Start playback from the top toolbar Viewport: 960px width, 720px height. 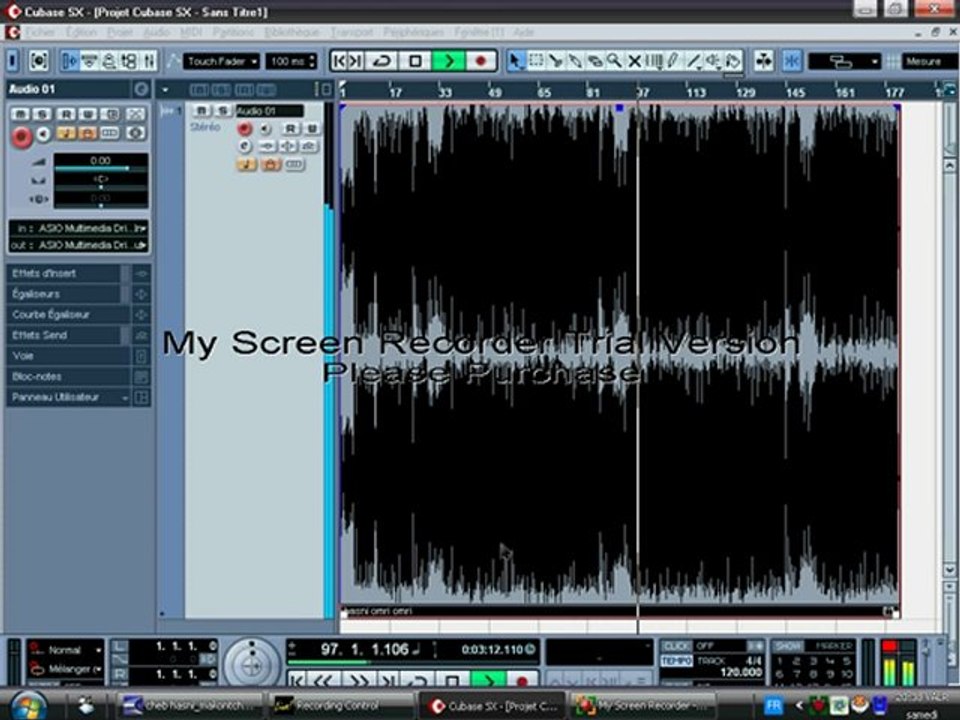click(448, 61)
